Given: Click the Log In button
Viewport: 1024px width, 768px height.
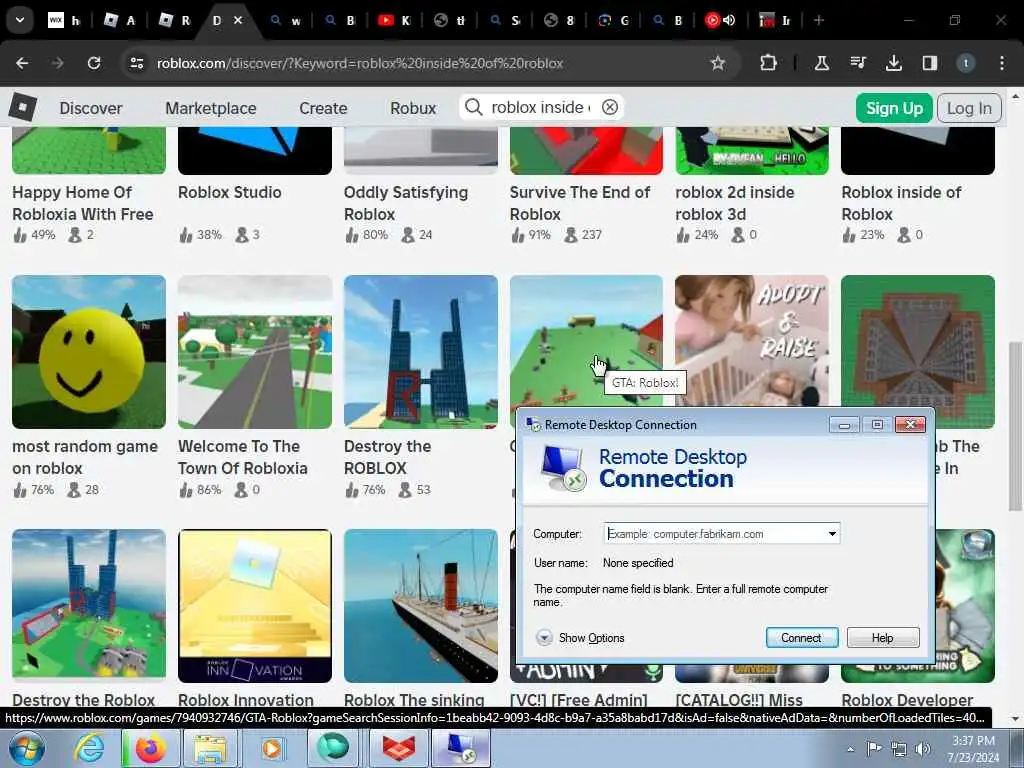Looking at the screenshot, I should [x=969, y=108].
